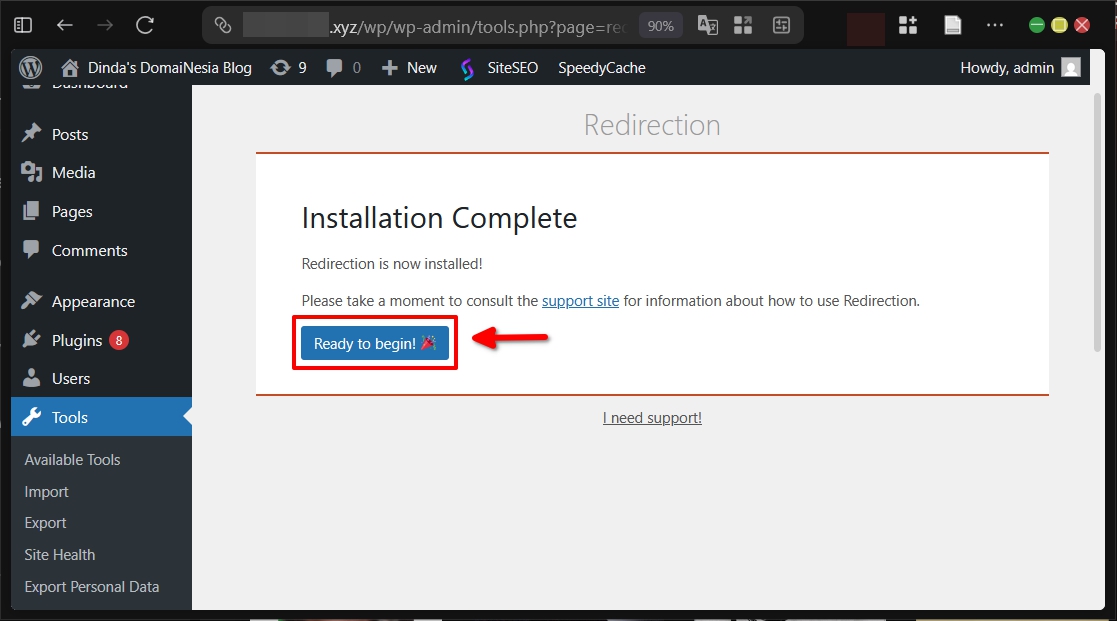The height and width of the screenshot is (621, 1117).
Task: Select Site Health under Tools
Action: (x=59, y=554)
